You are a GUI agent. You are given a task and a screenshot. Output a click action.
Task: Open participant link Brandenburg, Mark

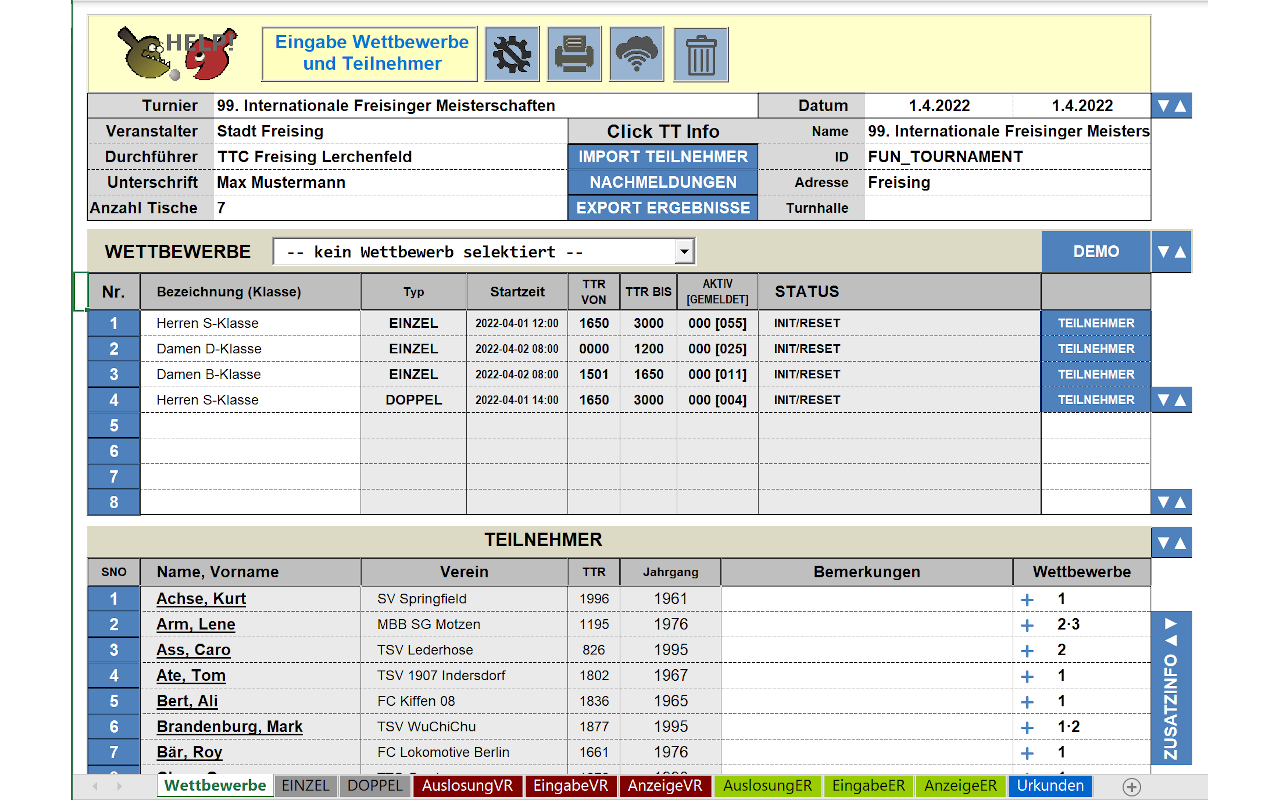coord(229,727)
